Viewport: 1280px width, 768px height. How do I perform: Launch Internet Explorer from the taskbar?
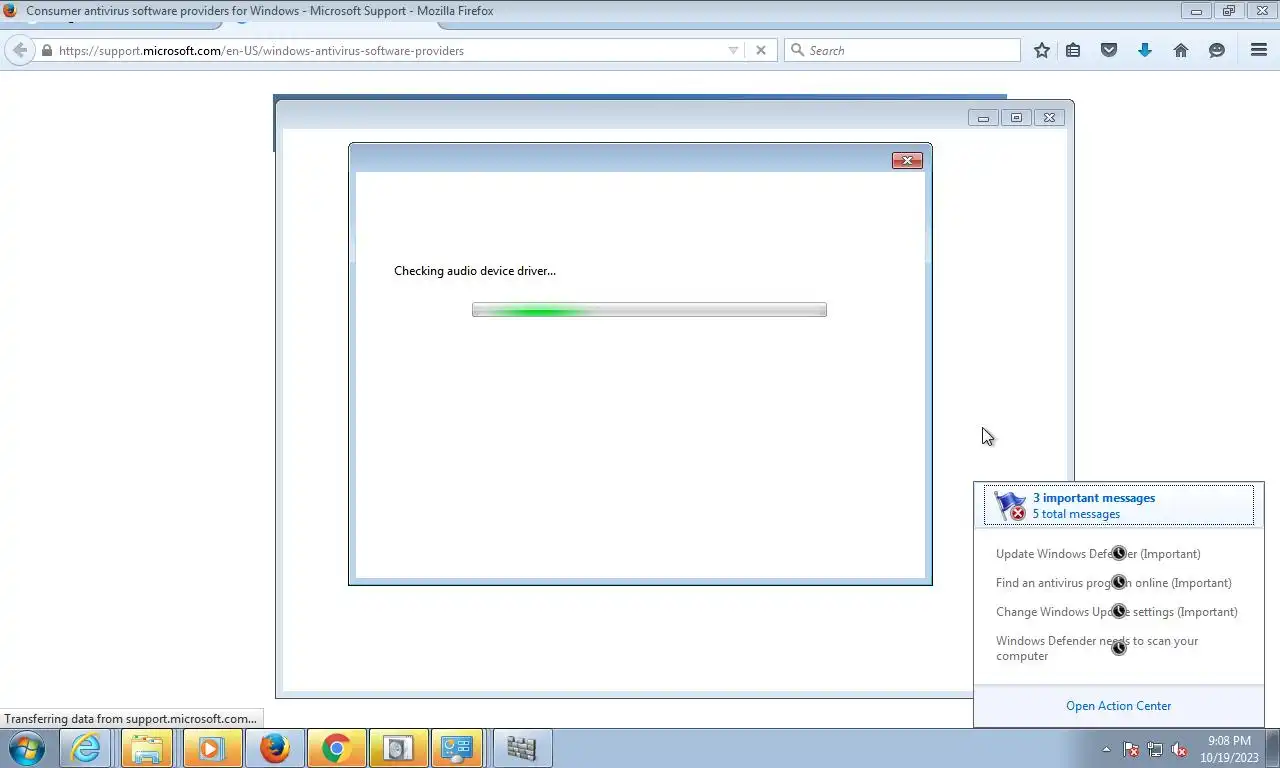coord(86,748)
